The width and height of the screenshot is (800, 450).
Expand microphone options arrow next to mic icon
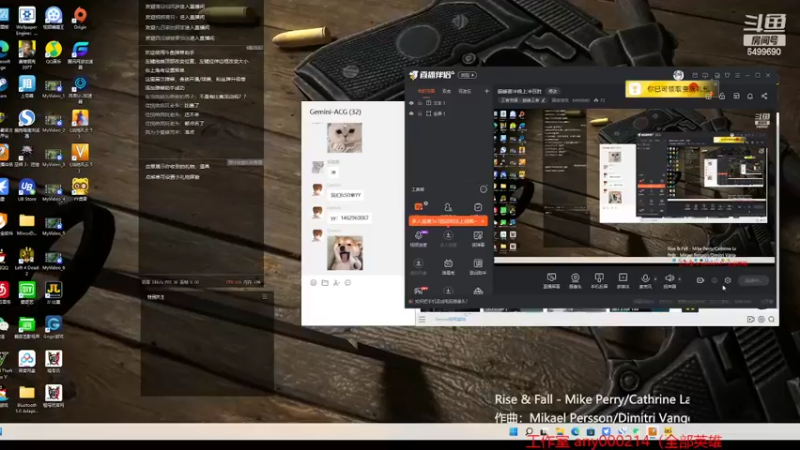(655, 279)
